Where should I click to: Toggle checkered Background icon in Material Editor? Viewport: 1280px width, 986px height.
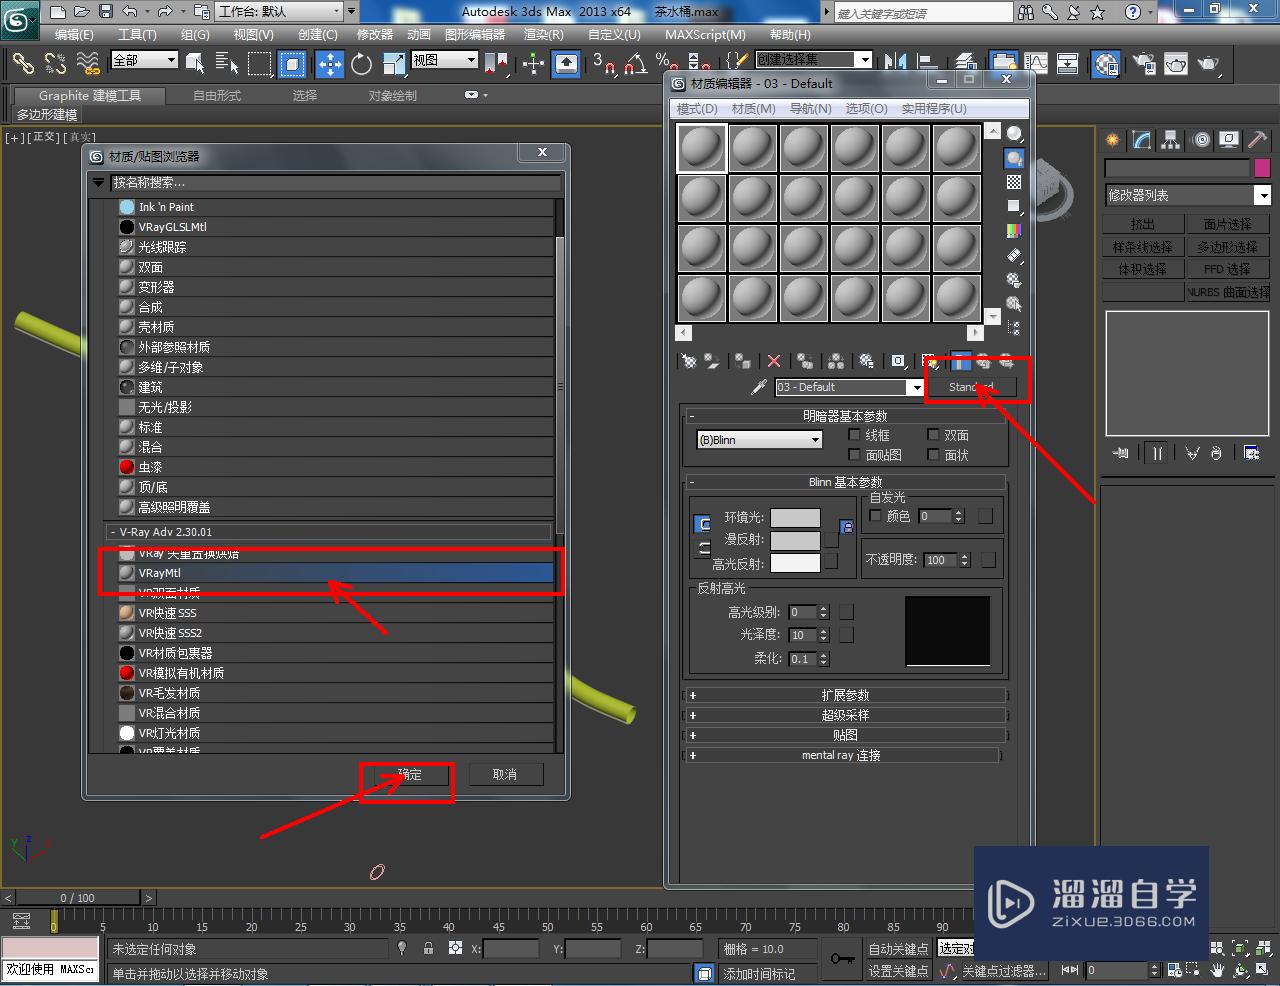point(1014,182)
